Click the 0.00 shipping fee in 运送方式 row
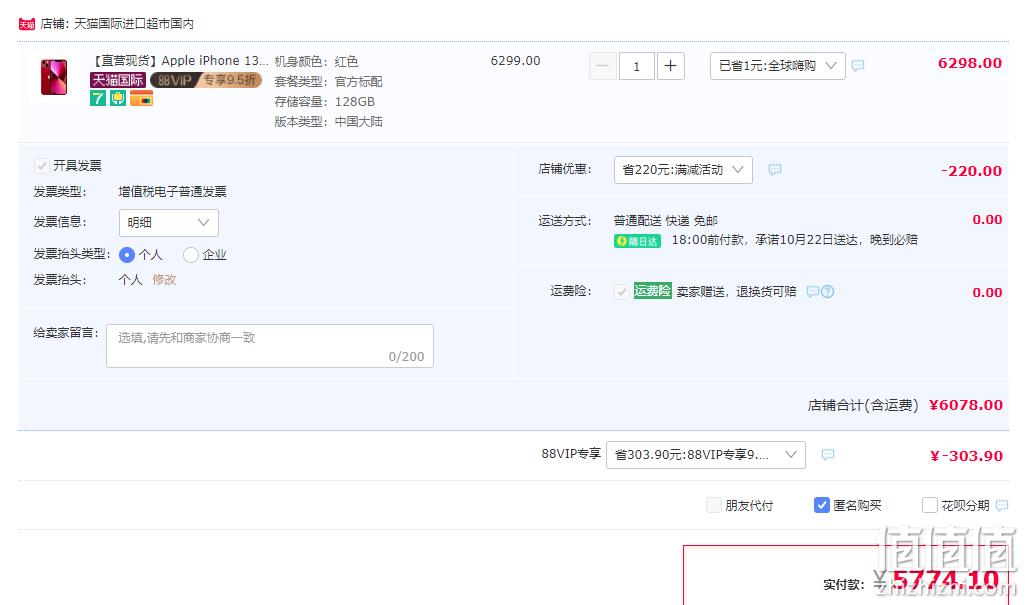 click(987, 220)
